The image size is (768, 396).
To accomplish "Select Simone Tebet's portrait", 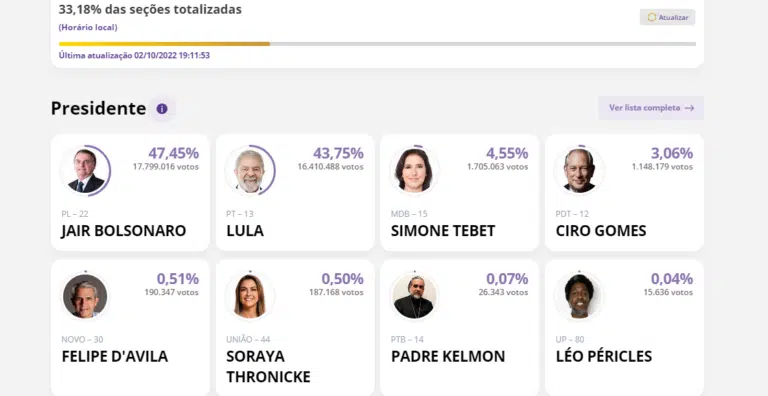I will (414, 171).
